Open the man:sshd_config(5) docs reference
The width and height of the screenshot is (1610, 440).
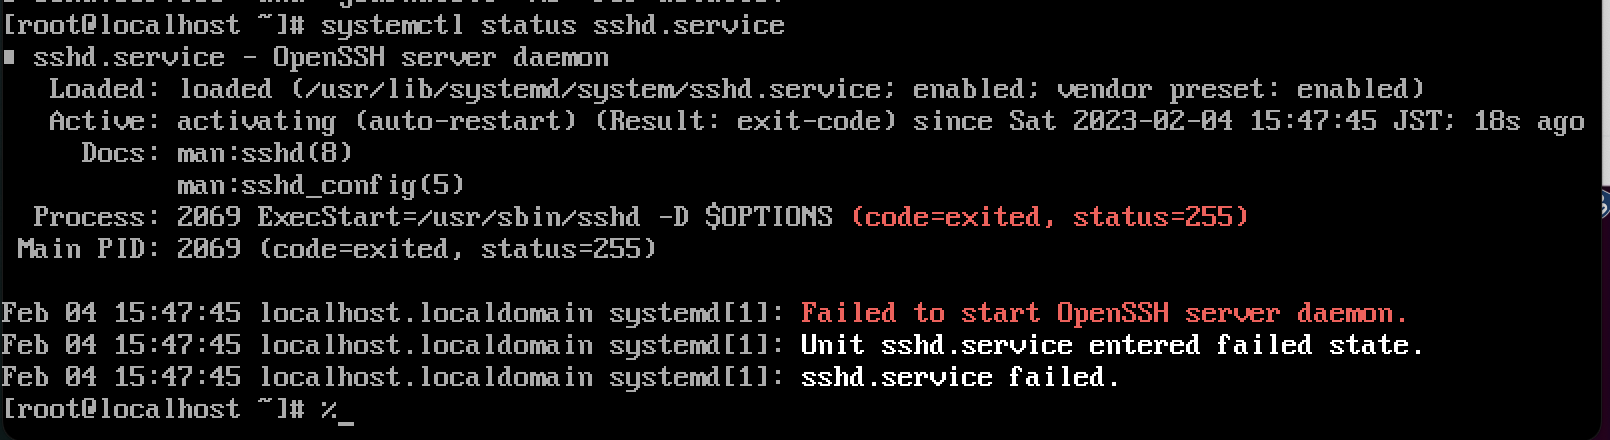click(x=321, y=185)
